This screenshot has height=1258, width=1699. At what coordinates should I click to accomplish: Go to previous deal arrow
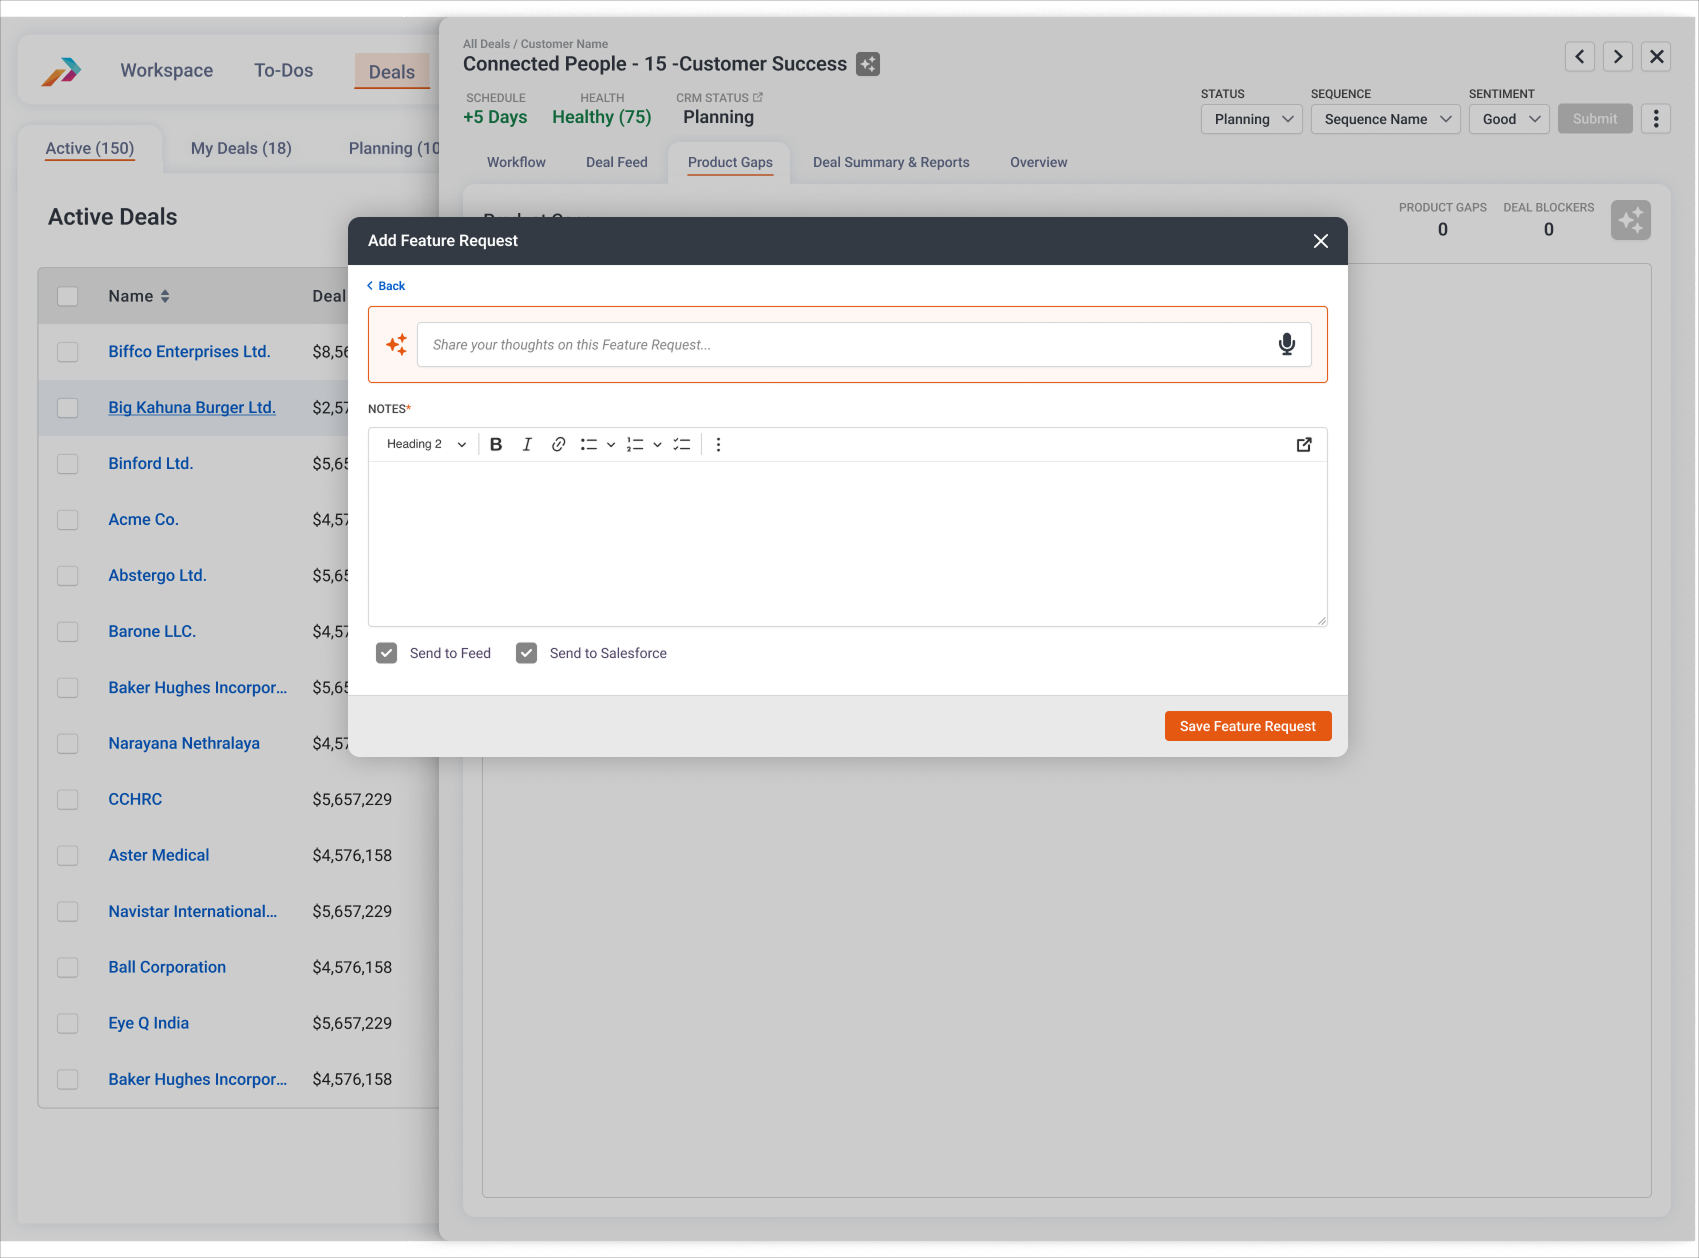1580,56
